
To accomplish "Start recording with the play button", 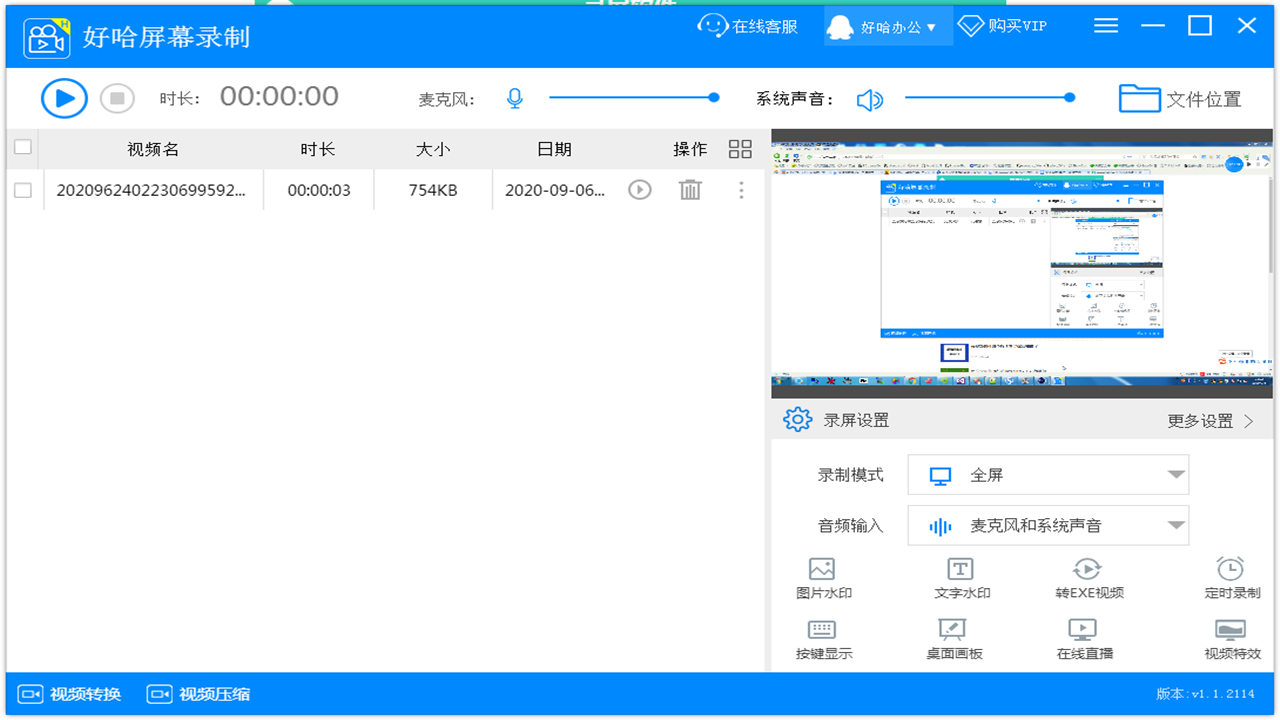I will [63, 97].
